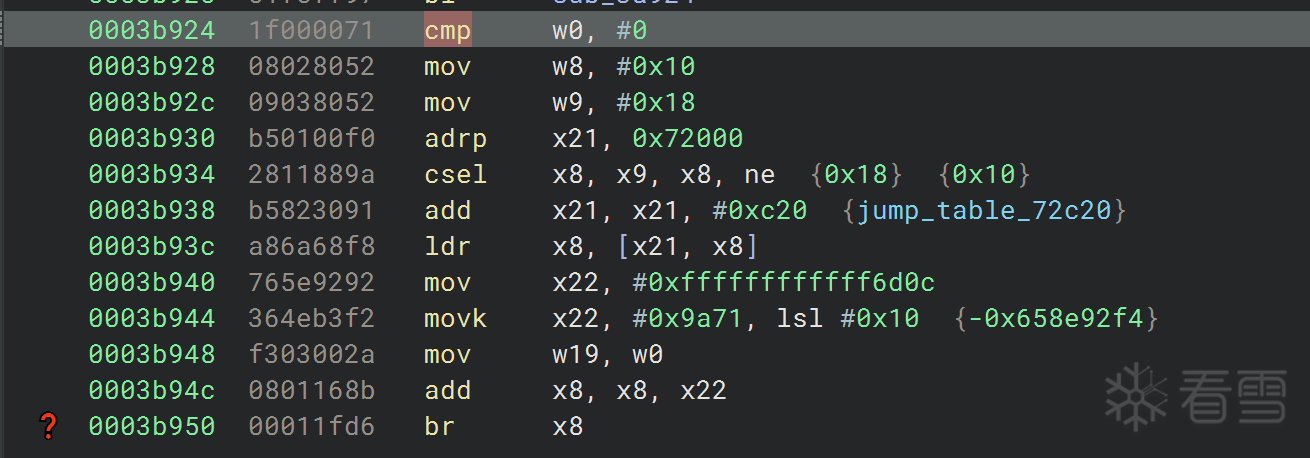
Task: Select the highlighted cmp mnemonic
Action: (447, 31)
